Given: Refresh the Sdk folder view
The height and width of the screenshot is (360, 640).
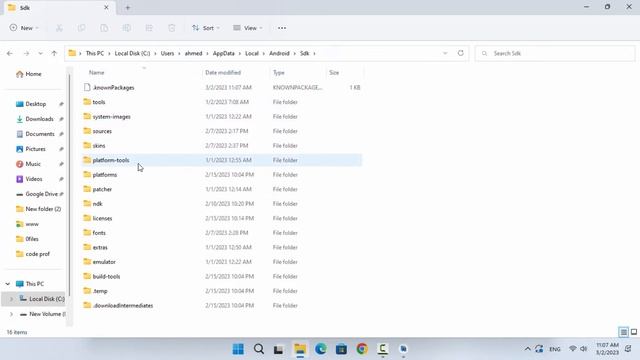Looking at the screenshot, I should [460, 53].
